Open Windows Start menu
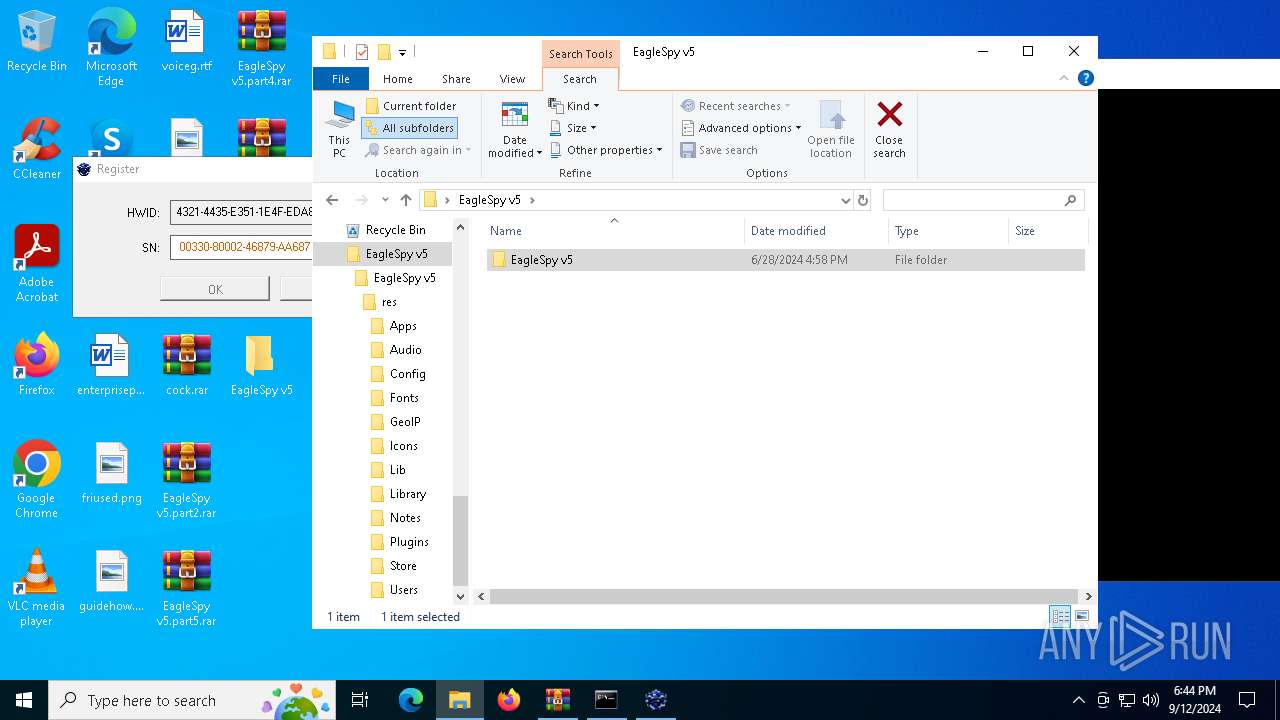Viewport: 1280px width, 720px height. [24, 700]
